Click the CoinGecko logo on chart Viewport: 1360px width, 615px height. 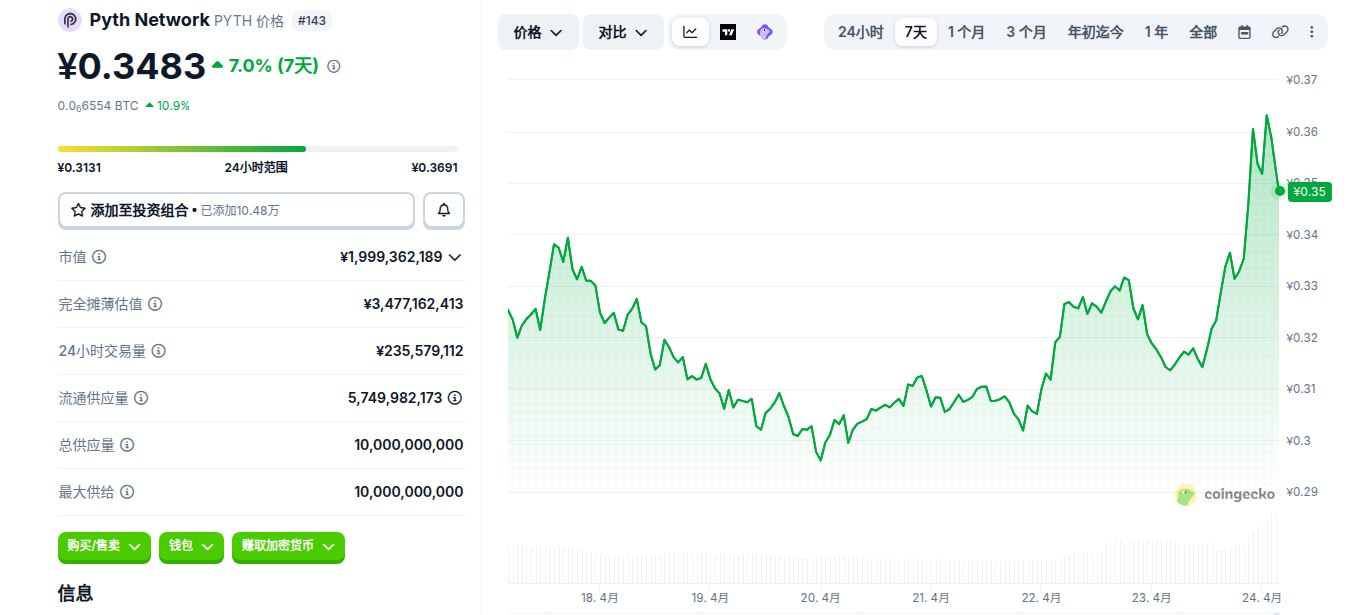pyautogui.click(x=1224, y=494)
